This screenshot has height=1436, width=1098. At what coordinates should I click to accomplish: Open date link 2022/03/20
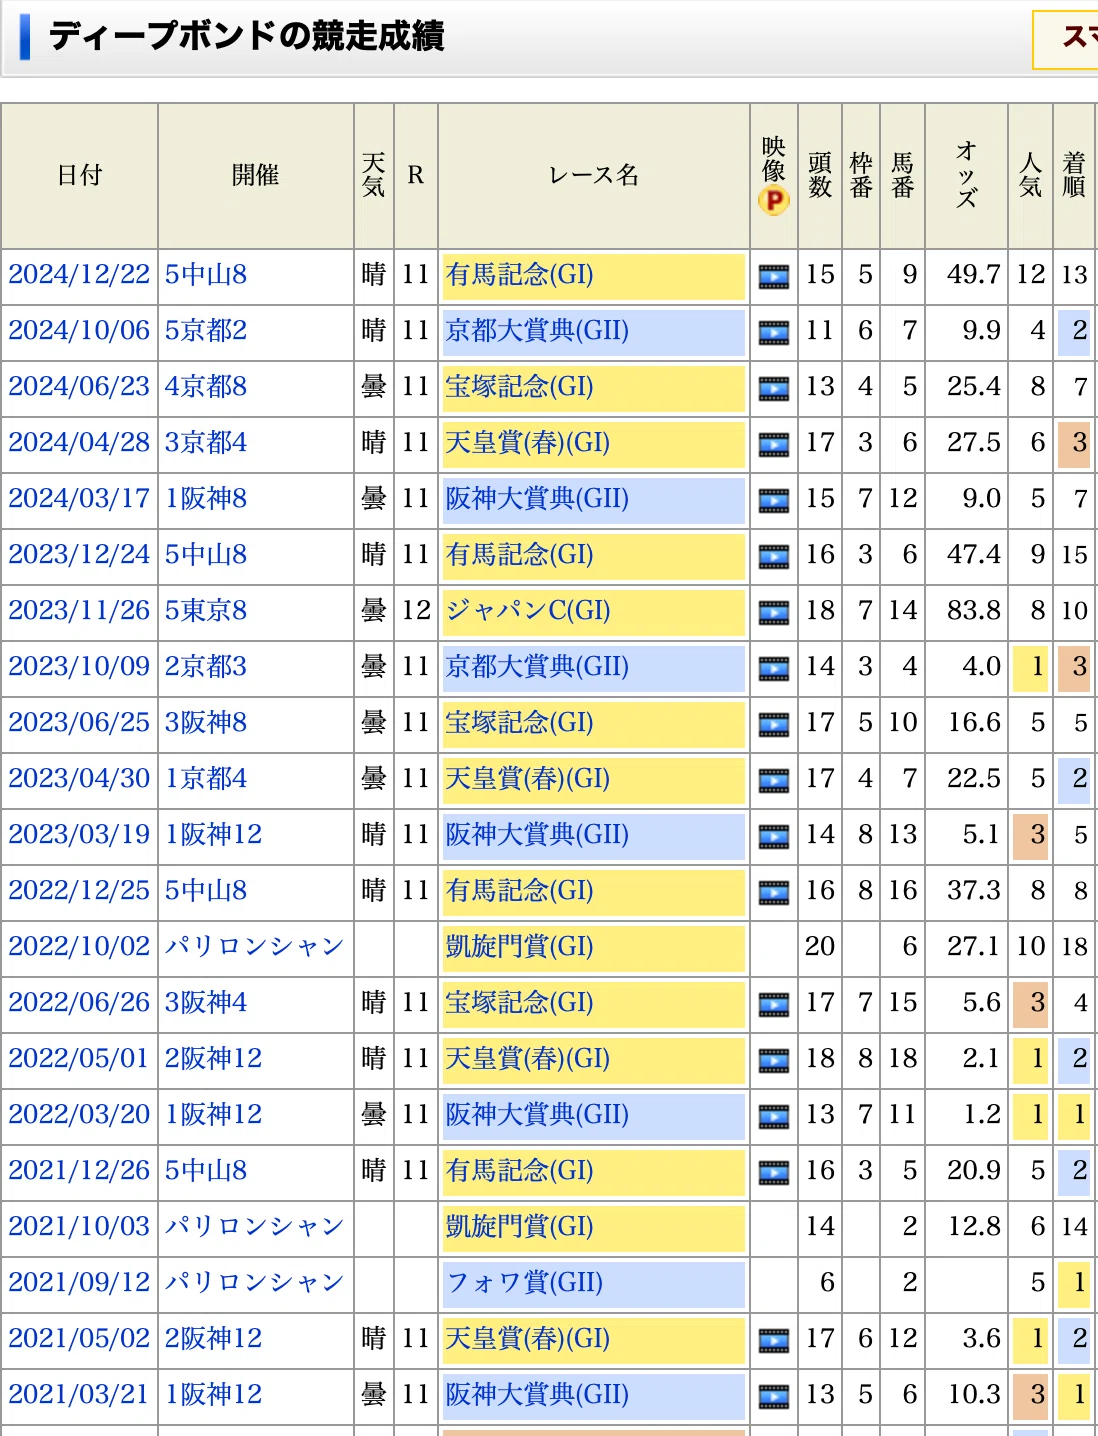pyautogui.click(x=79, y=1115)
